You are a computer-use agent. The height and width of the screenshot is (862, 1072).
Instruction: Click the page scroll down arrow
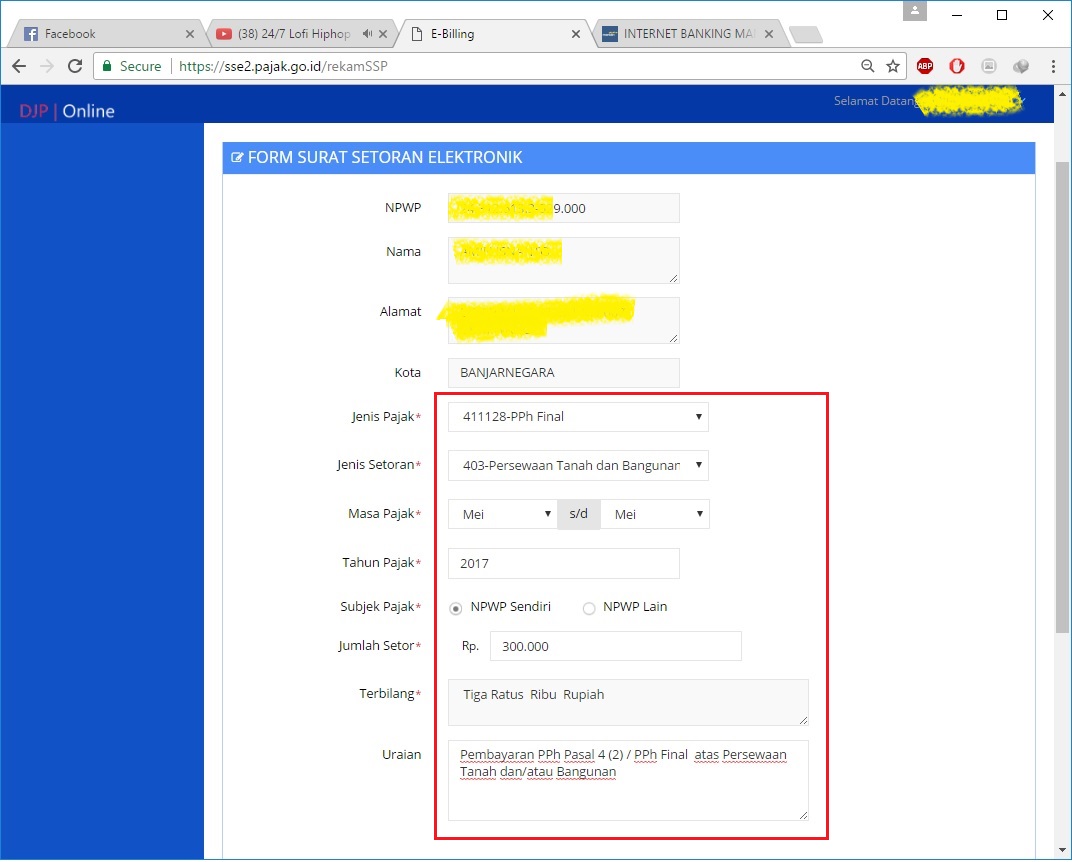point(1062,850)
